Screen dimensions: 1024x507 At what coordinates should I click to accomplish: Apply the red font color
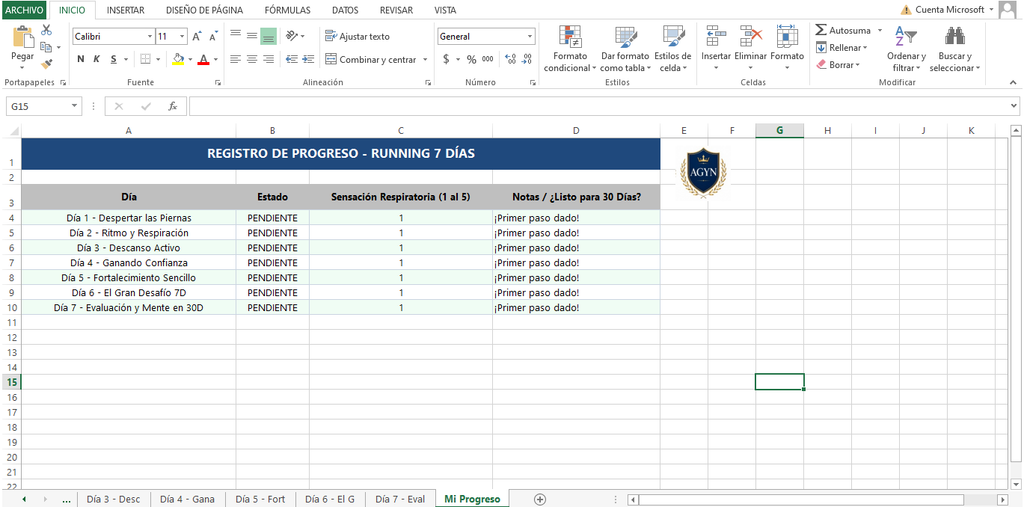point(203,59)
